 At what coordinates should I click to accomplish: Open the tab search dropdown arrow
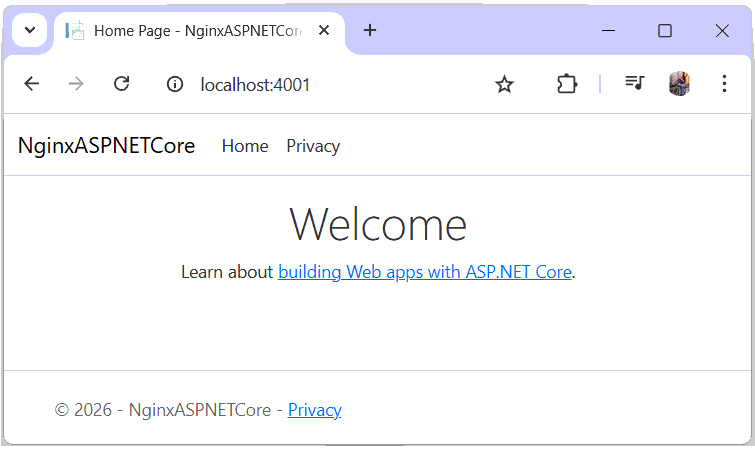(x=30, y=30)
